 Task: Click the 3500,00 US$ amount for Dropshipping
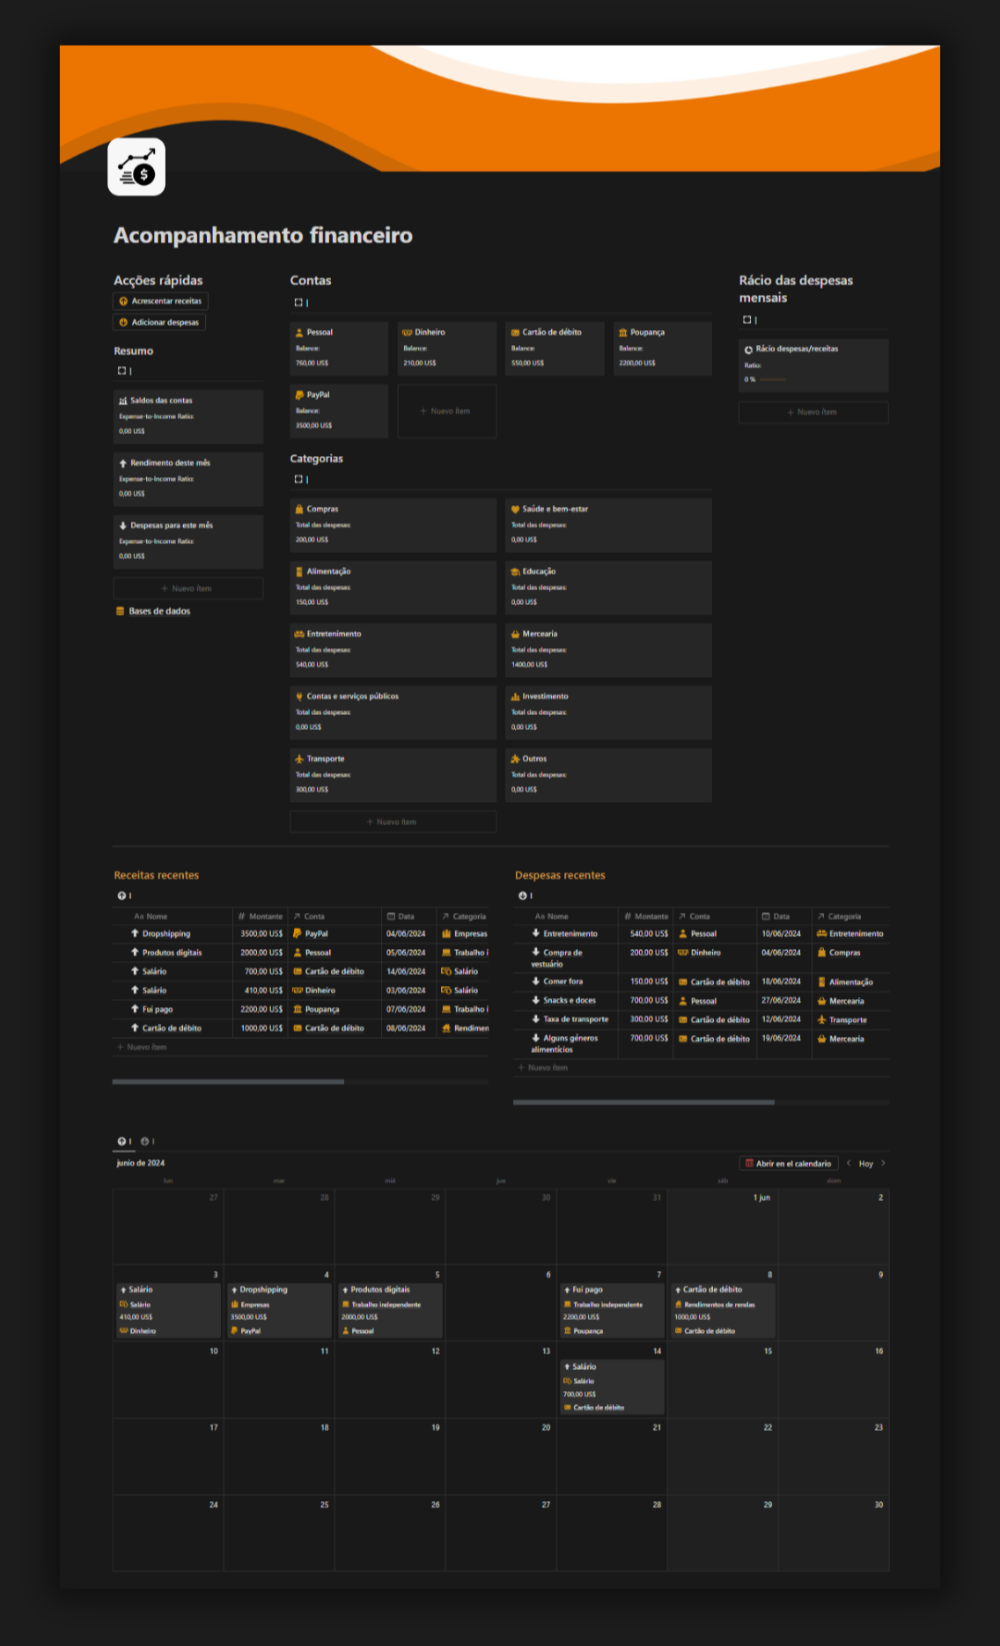click(261, 933)
